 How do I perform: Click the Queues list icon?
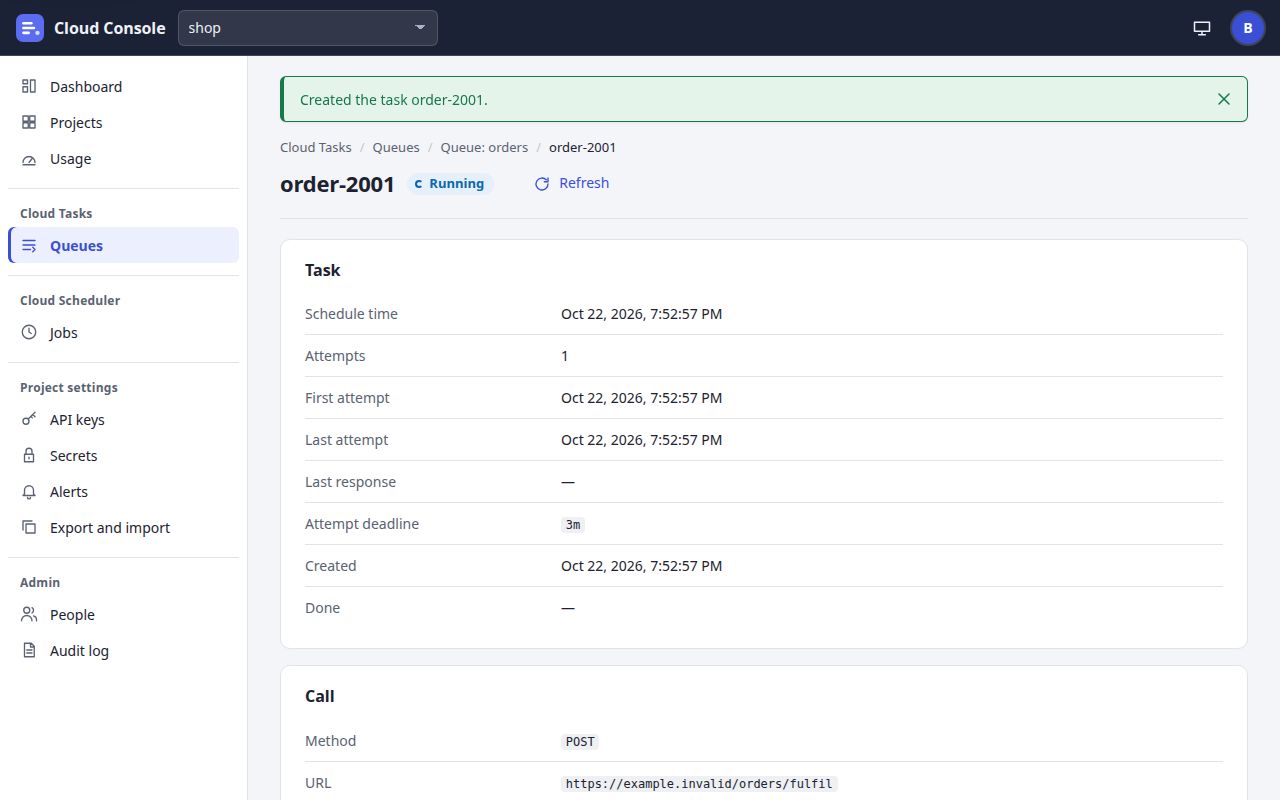click(x=29, y=246)
